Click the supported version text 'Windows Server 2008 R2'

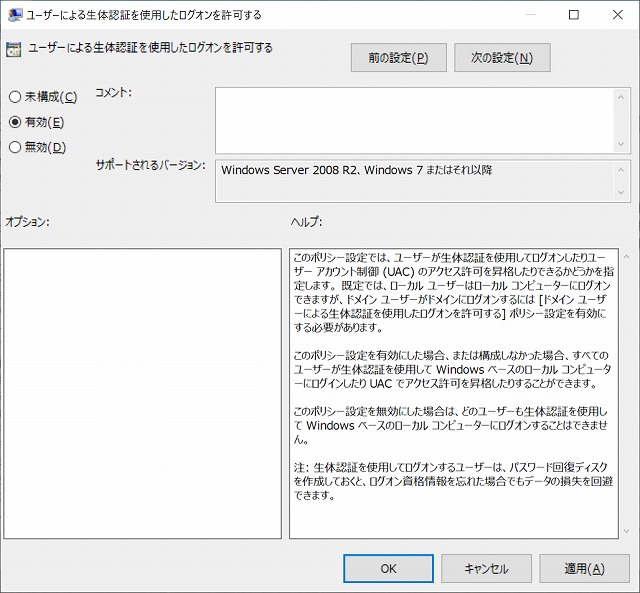(x=289, y=170)
